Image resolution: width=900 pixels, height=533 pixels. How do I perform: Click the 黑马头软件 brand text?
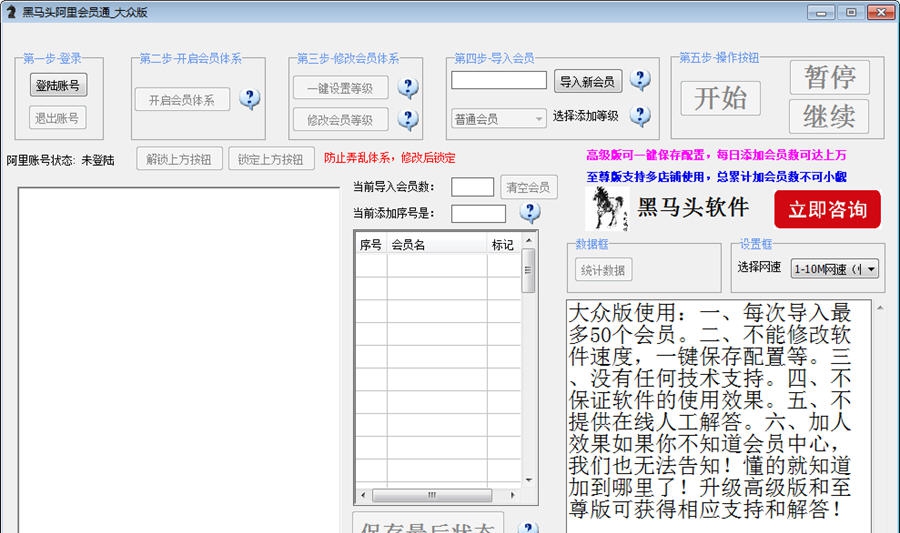[x=693, y=207]
